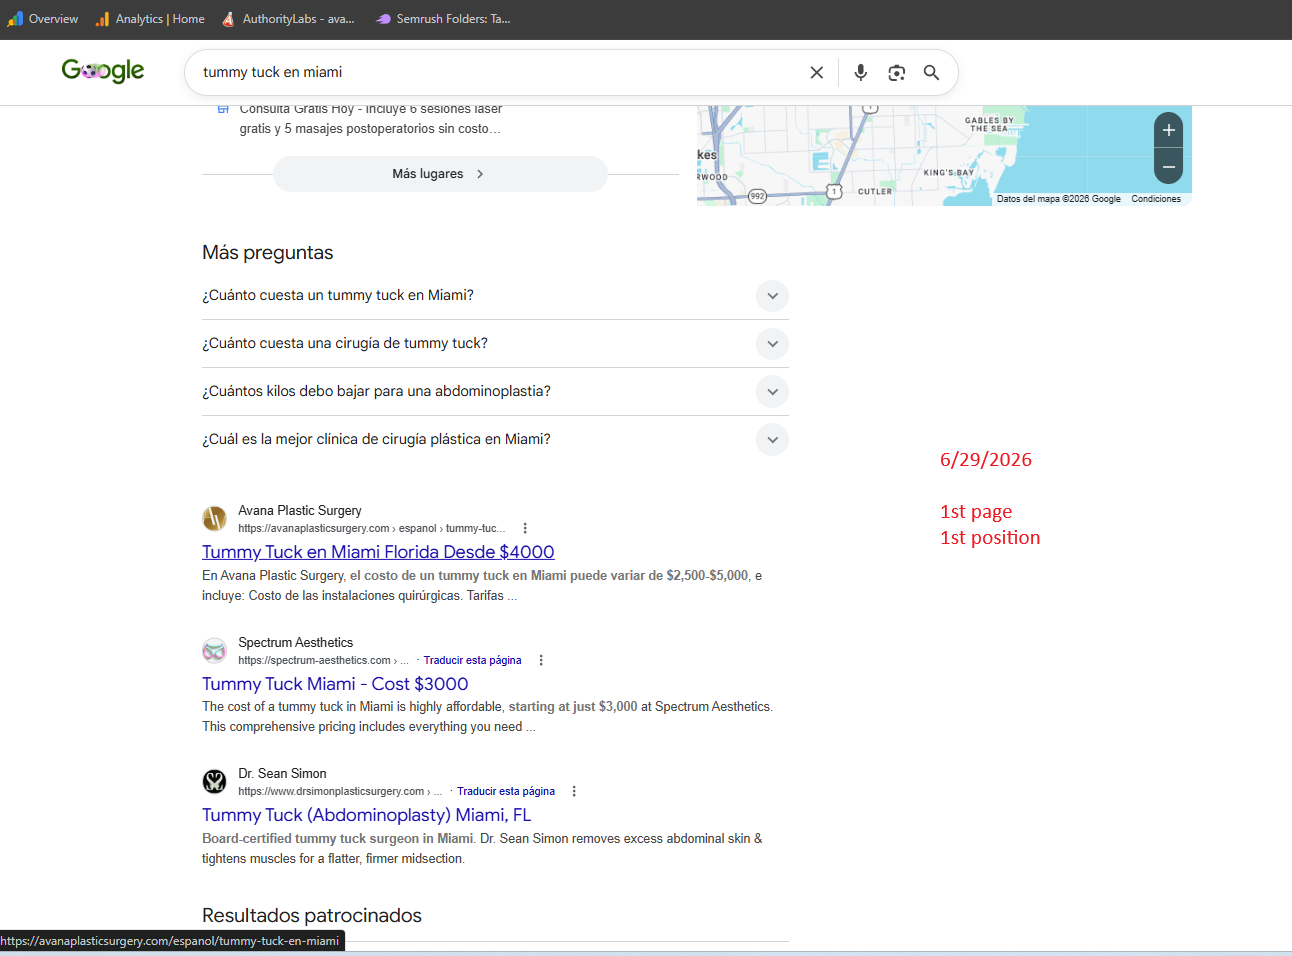Open 'Tummy Tuck Miami - Cost $3000' link
The image size is (1292, 956).
(x=335, y=684)
